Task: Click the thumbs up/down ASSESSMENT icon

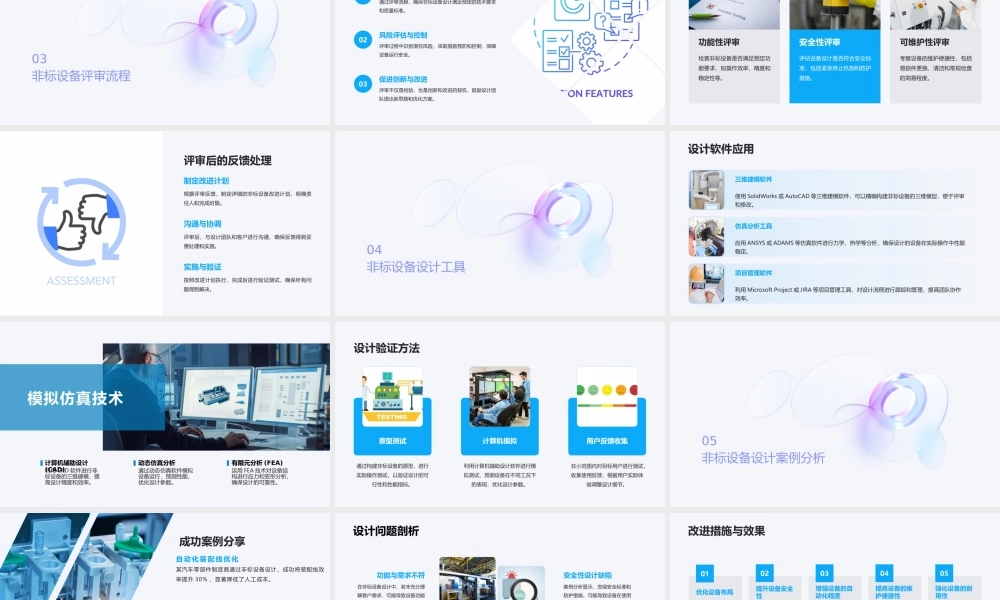Action: [x=82, y=221]
